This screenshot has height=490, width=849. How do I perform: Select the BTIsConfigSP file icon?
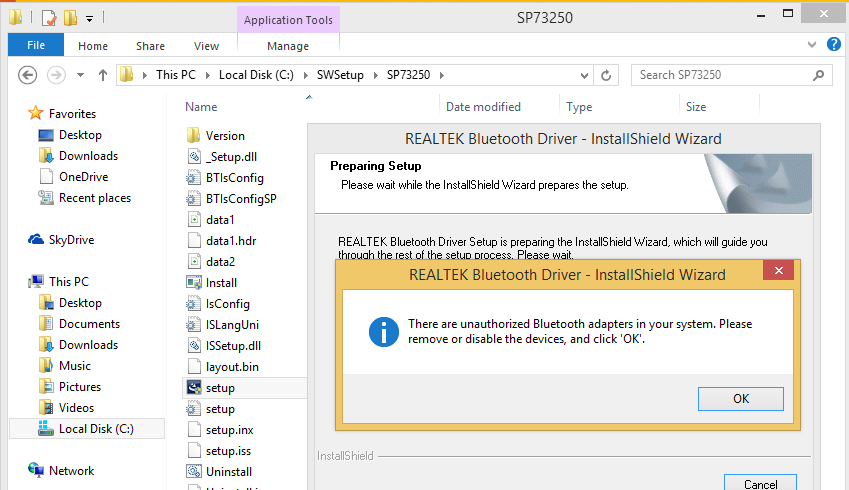193,199
